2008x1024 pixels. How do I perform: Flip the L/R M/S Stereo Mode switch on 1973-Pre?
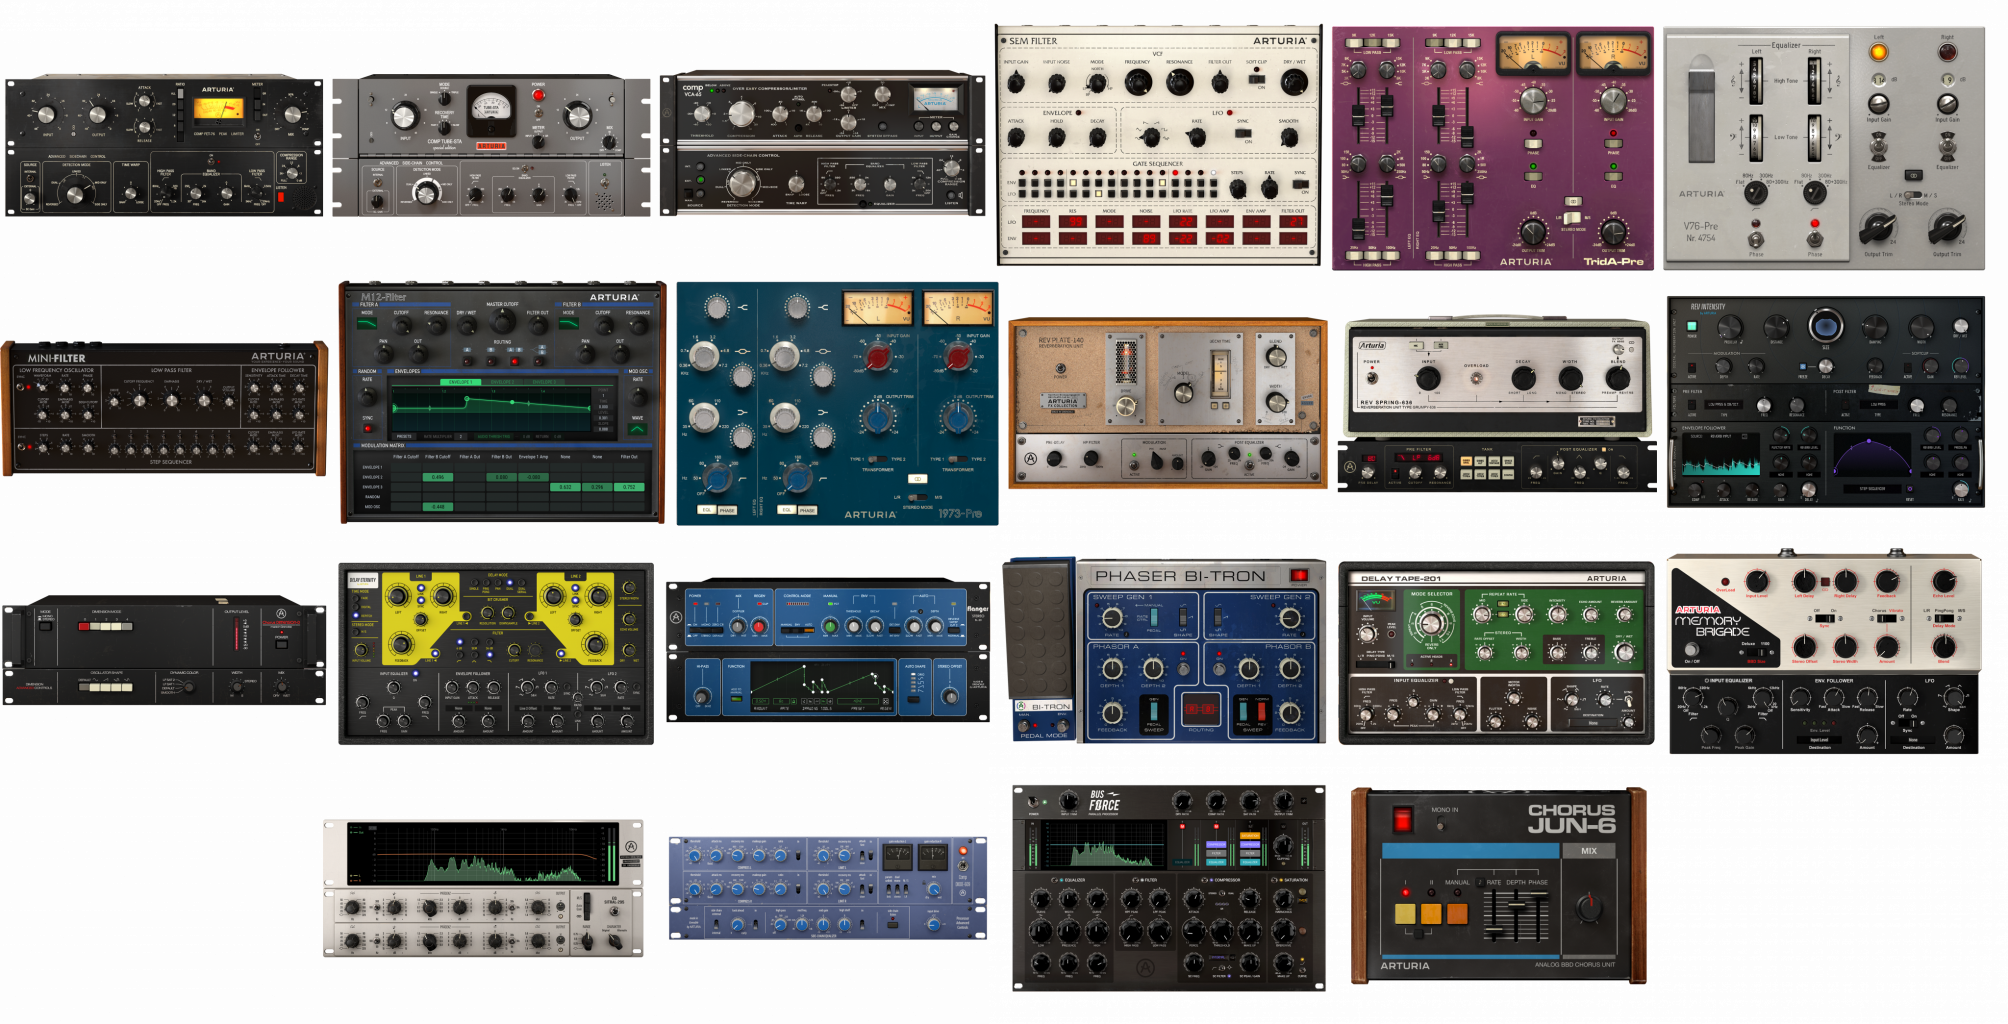[x=918, y=497]
